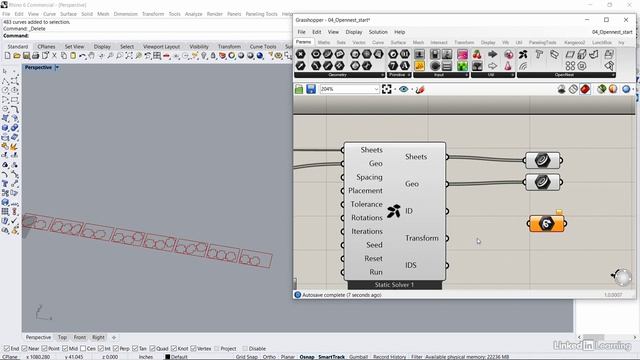Open the 204% zoom level dropdown

point(376,89)
